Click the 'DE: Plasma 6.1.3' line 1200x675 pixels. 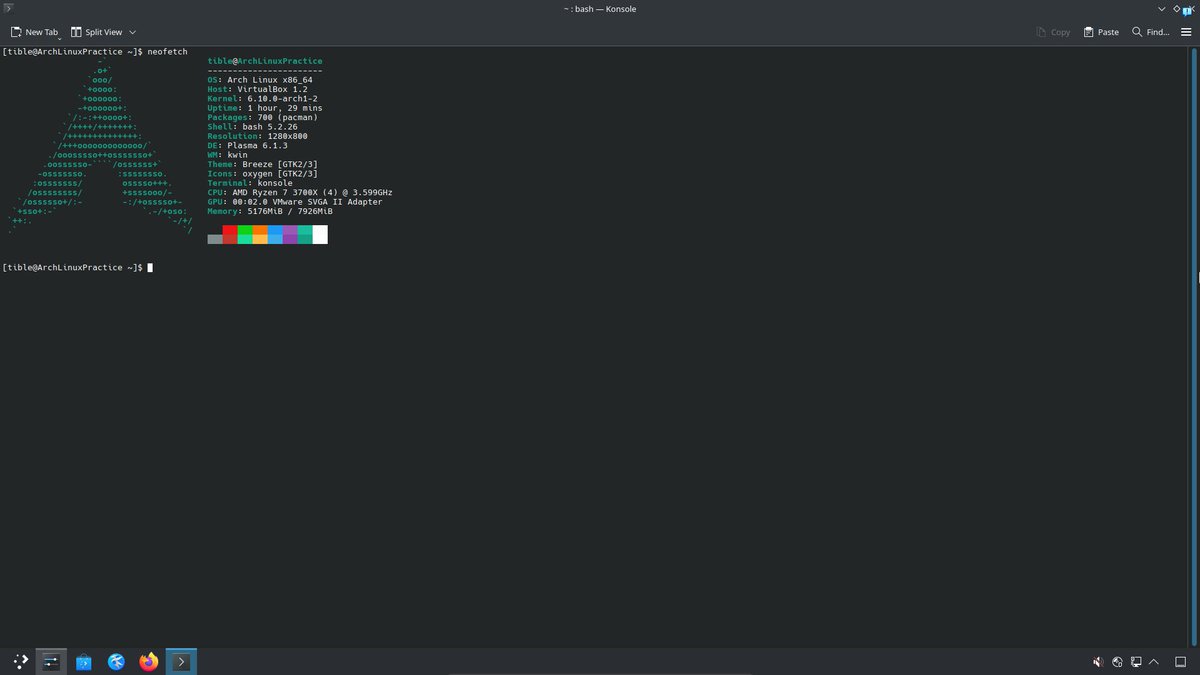(x=247, y=146)
